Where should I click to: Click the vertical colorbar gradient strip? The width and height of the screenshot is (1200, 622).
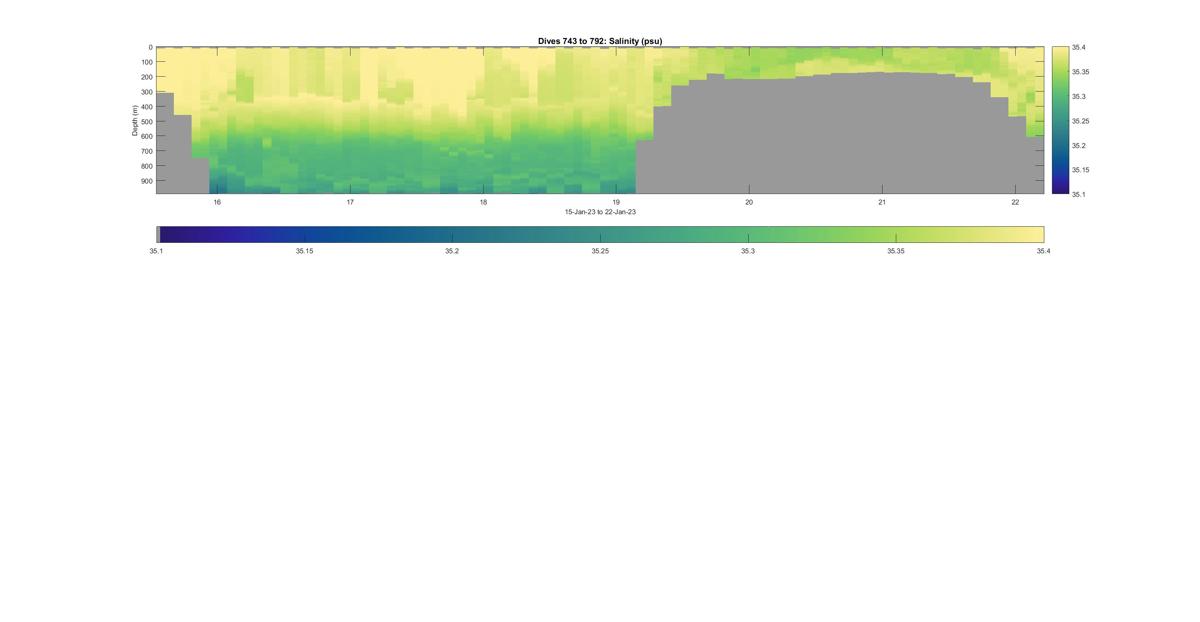(x=1059, y=120)
